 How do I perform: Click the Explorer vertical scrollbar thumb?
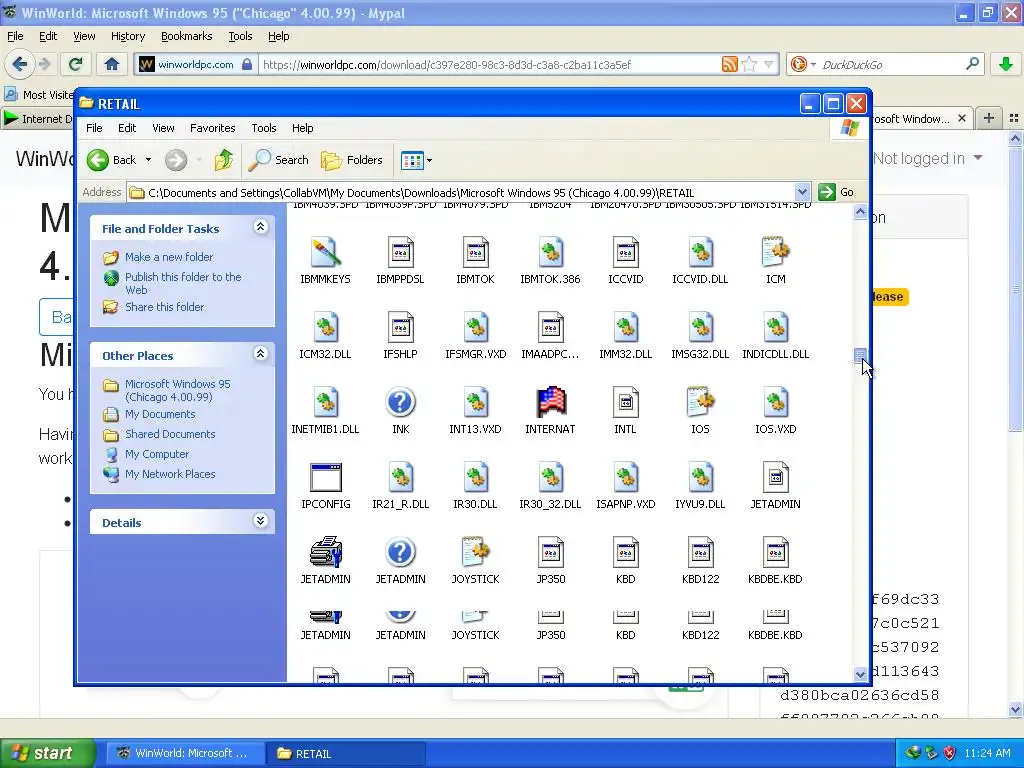point(860,355)
